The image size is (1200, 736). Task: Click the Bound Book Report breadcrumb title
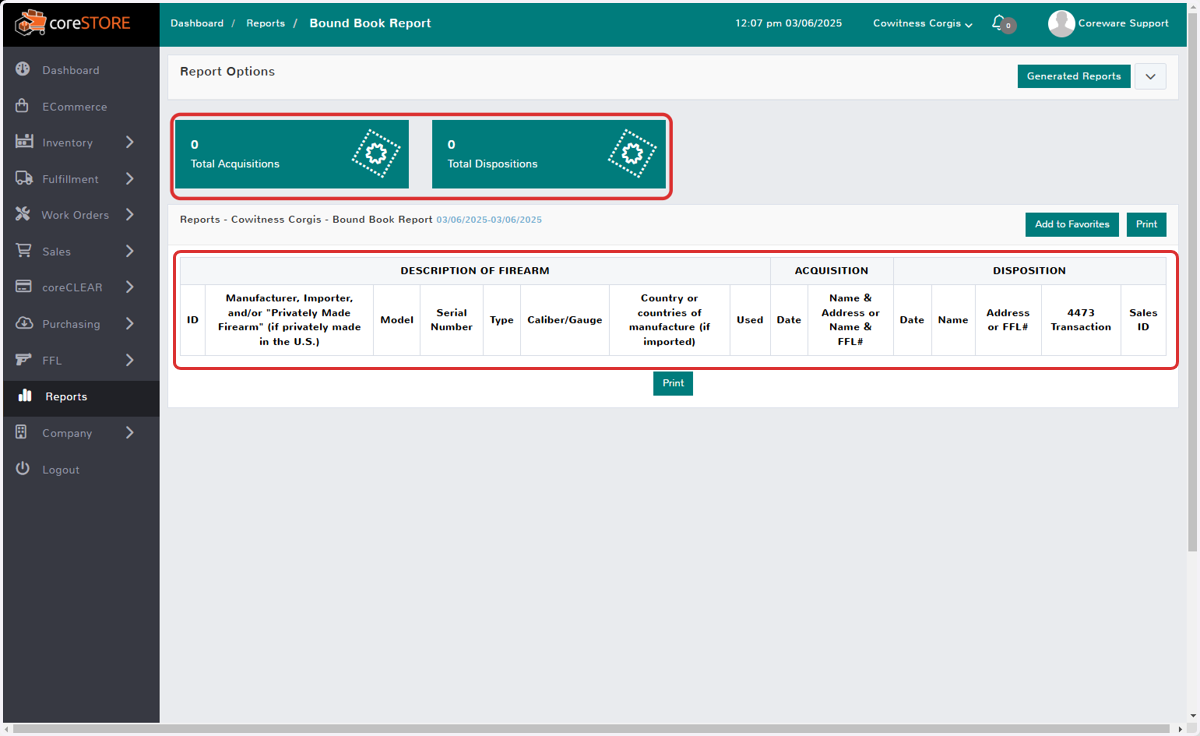(370, 23)
